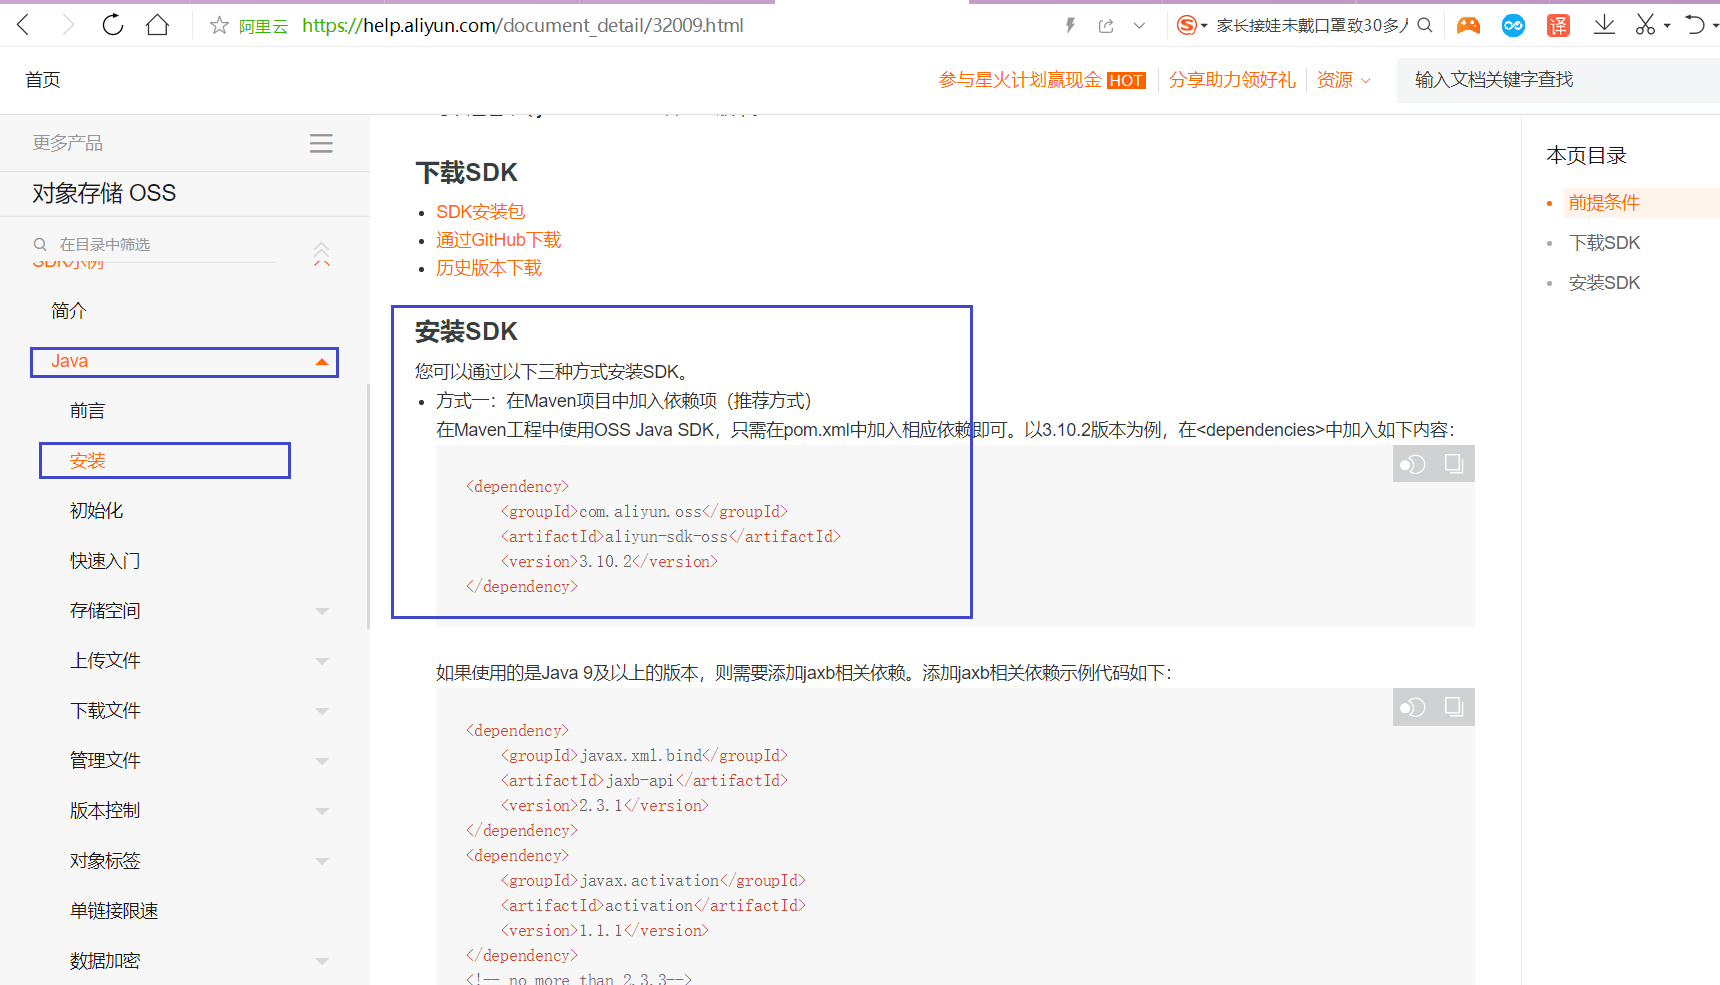
Task: Expand the 上传文件 section arrow
Action: (321, 661)
